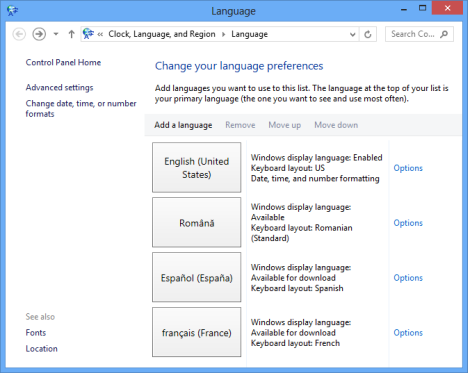Image resolution: width=468 pixels, height=373 pixels.
Task: Open the Language window system icon
Action: click(x=12, y=11)
